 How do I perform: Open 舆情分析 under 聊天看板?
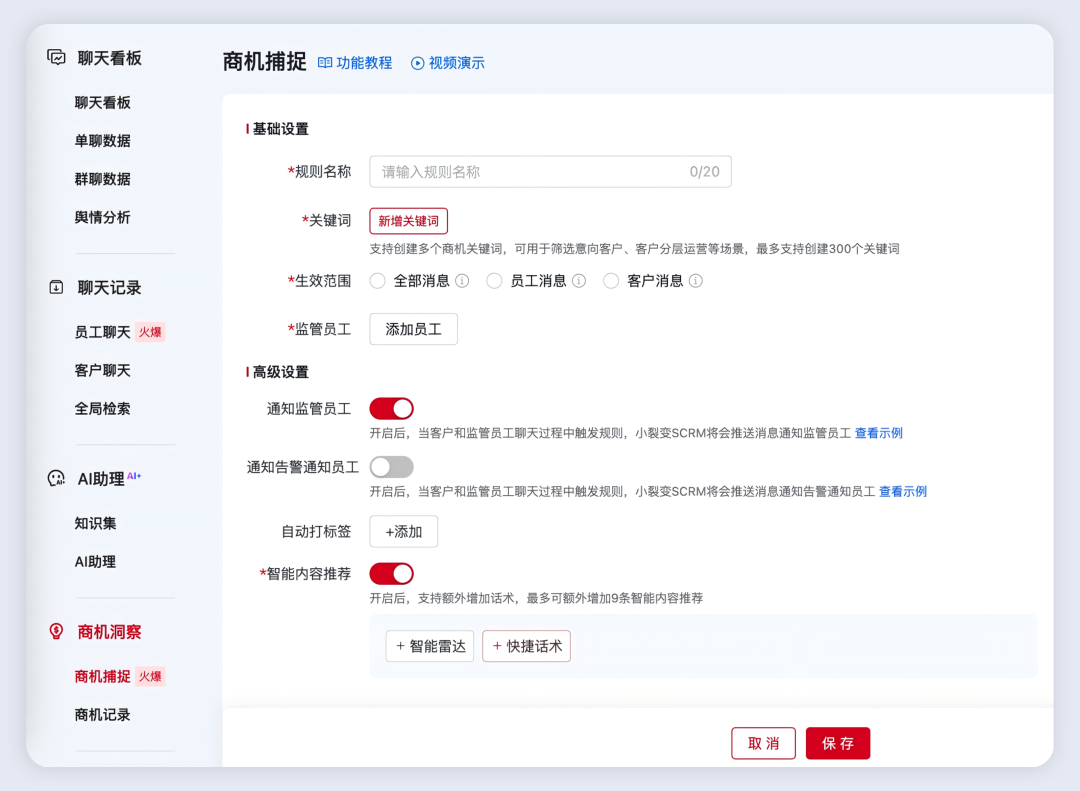click(x=102, y=217)
